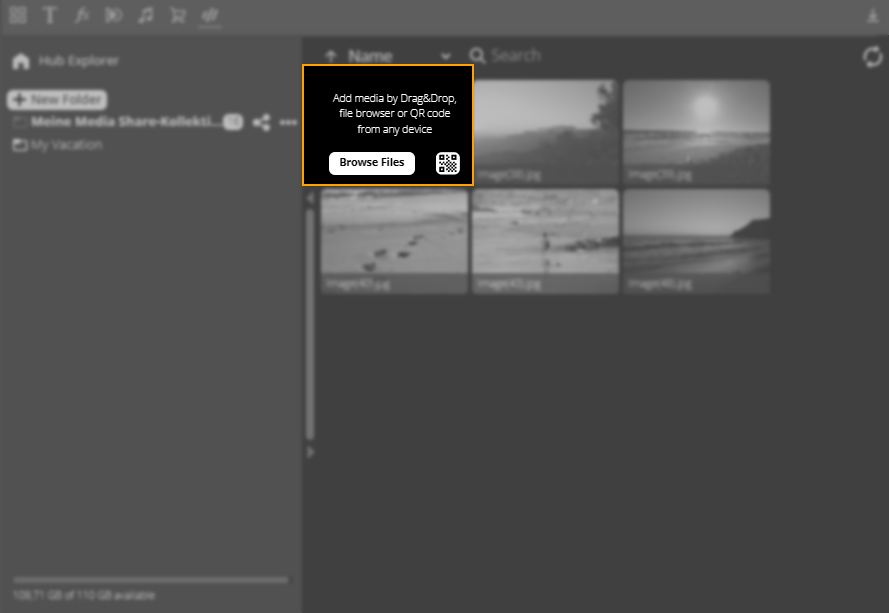Image resolution: width=889 pixels, height=613 pixels.
Task: Collapse panel using left splitter arrow
Action: pos(309,198)
